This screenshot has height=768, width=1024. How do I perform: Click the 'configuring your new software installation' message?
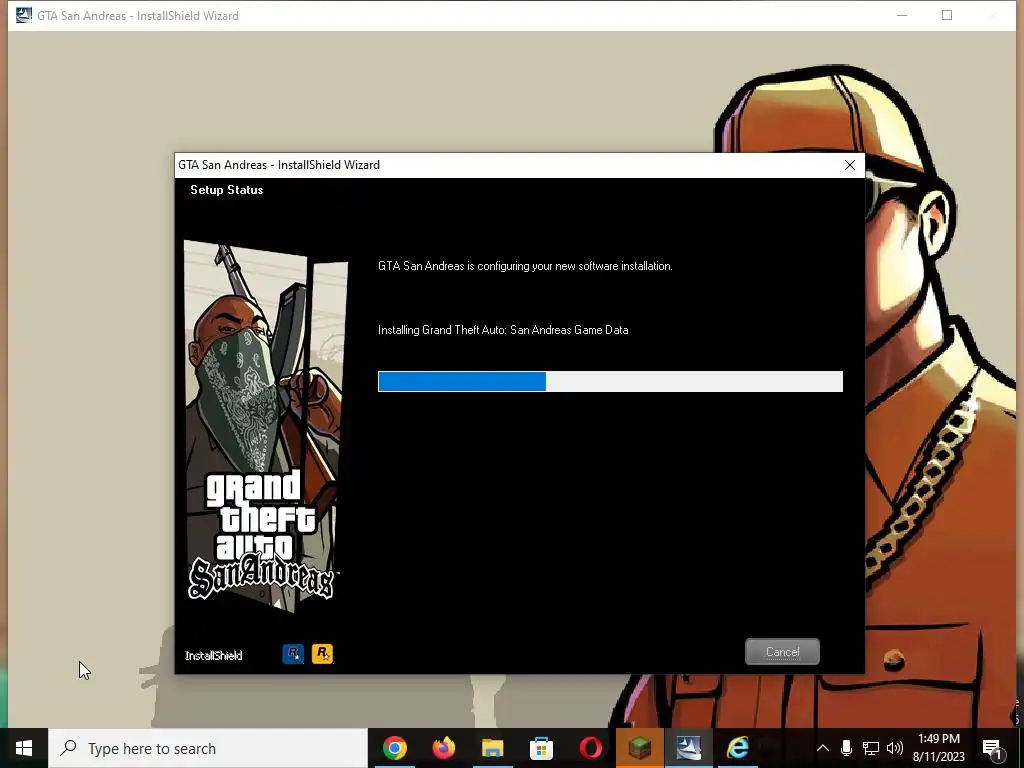click(x=525, y=266)
